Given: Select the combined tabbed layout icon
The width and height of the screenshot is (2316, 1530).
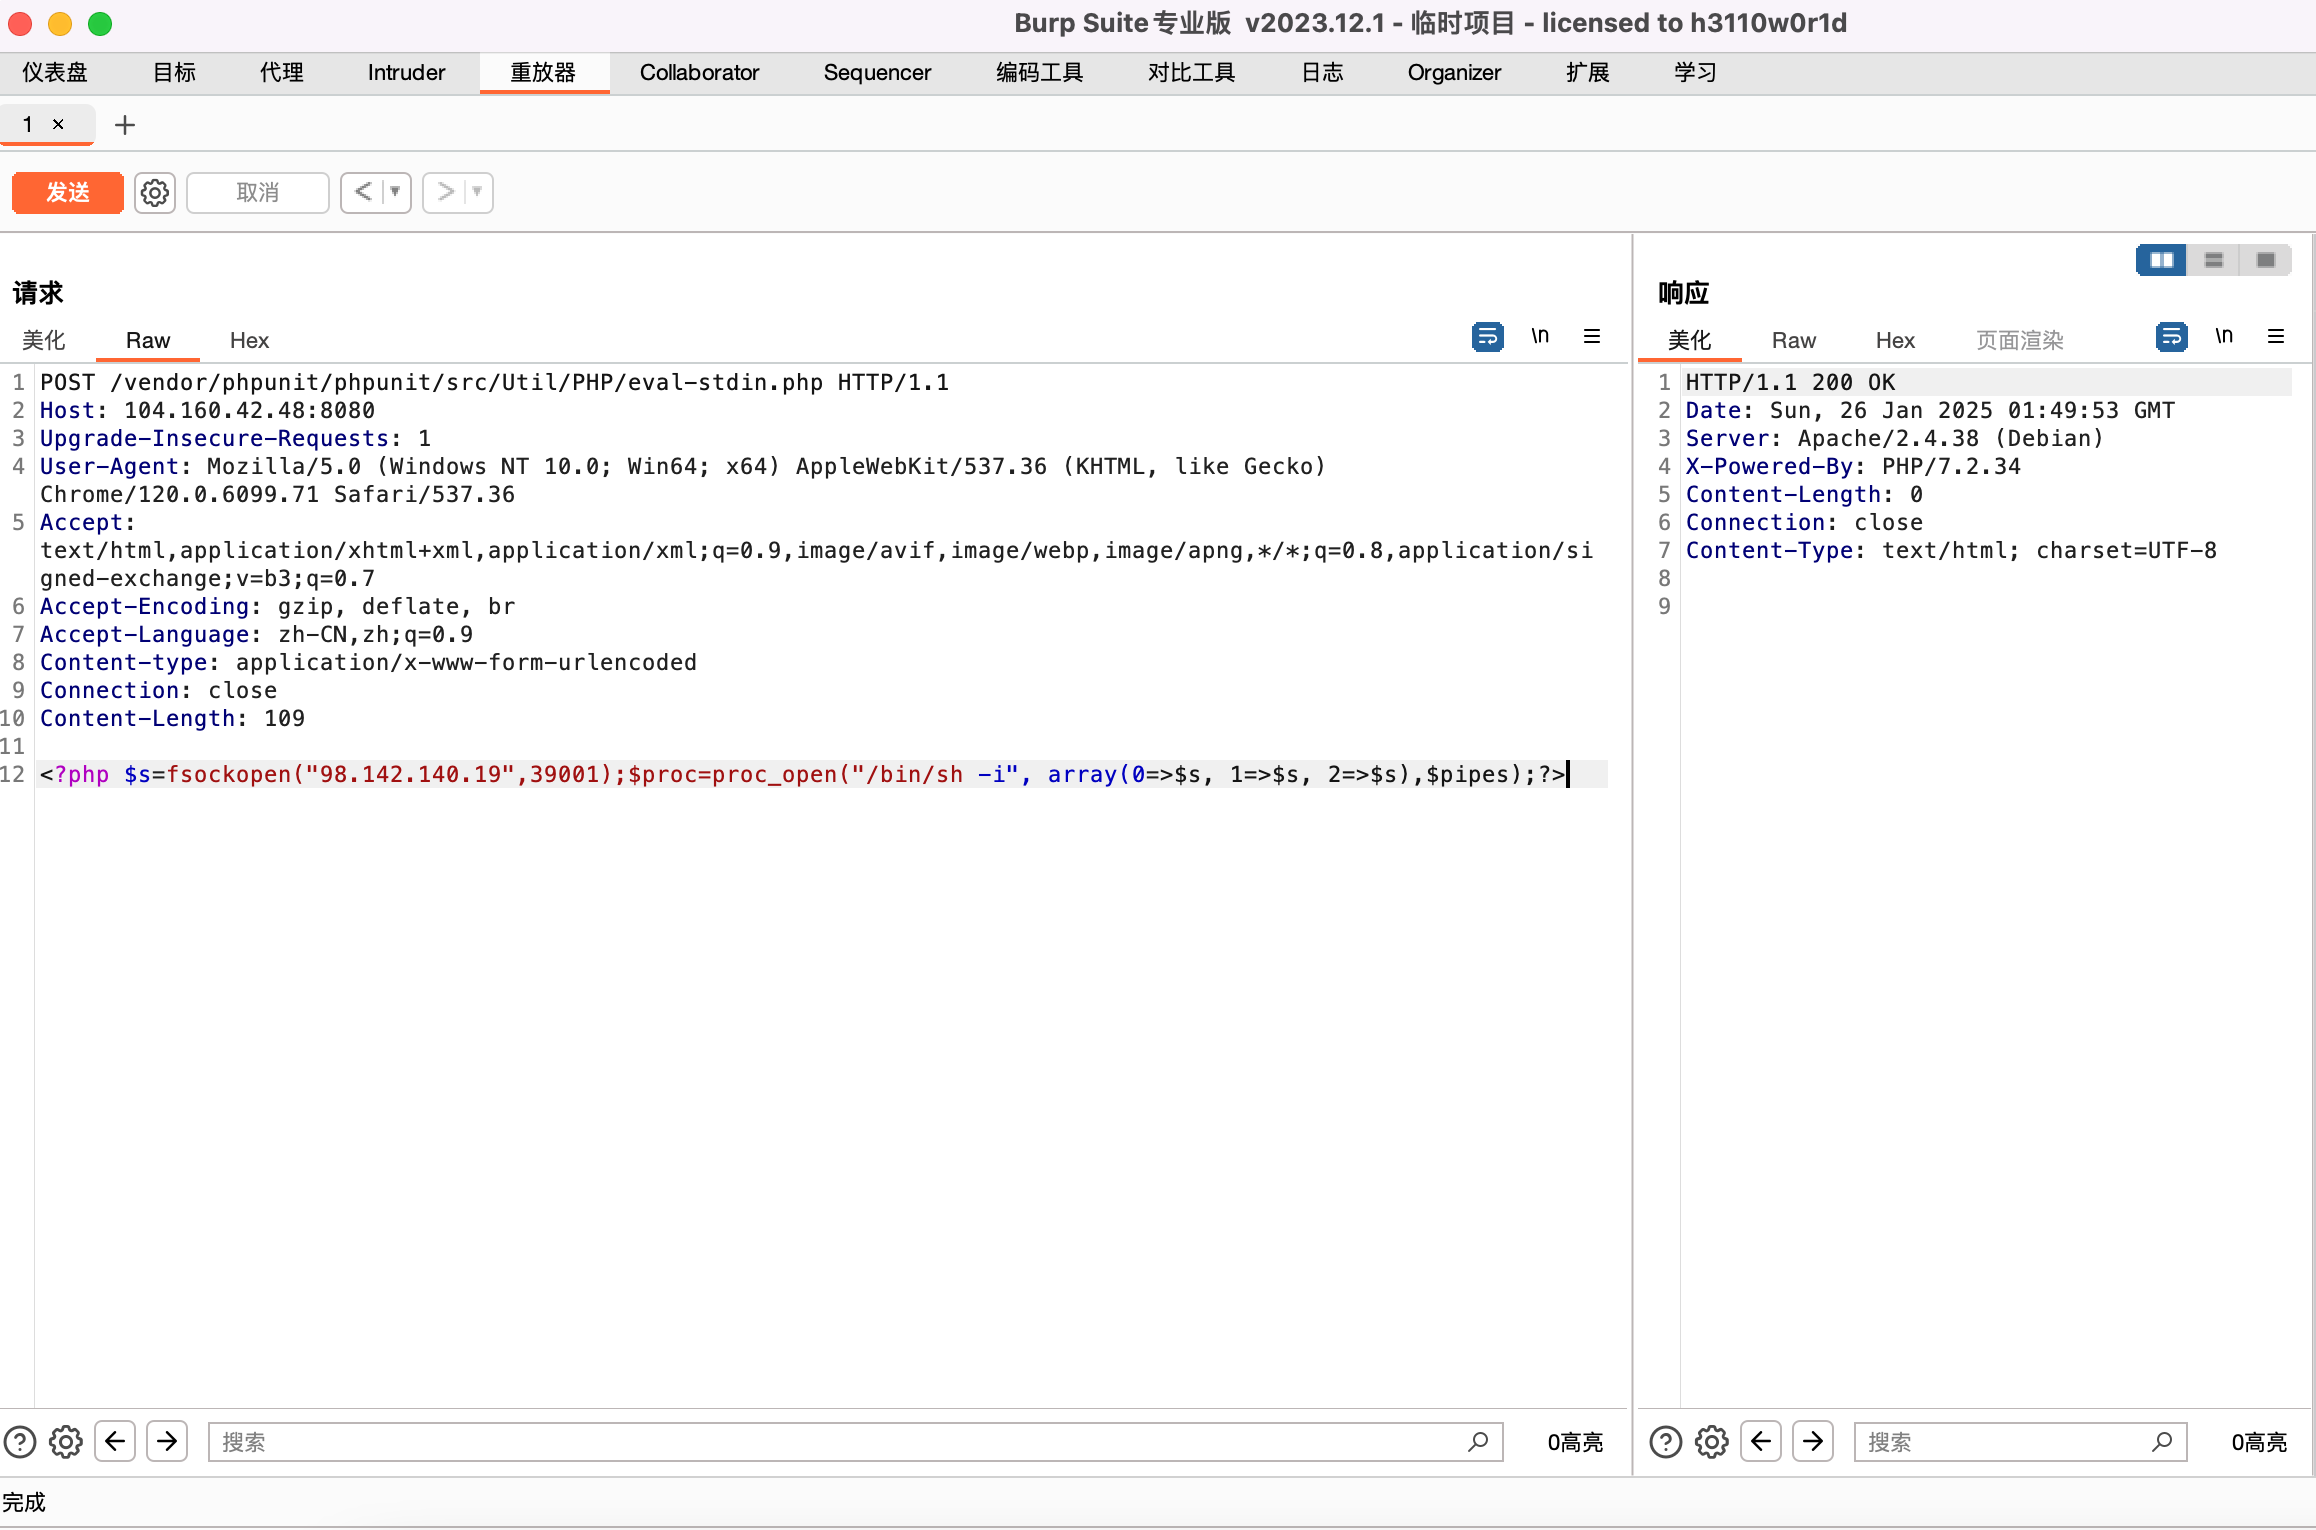Looking at the screenshot, I should coord(2265,260).
